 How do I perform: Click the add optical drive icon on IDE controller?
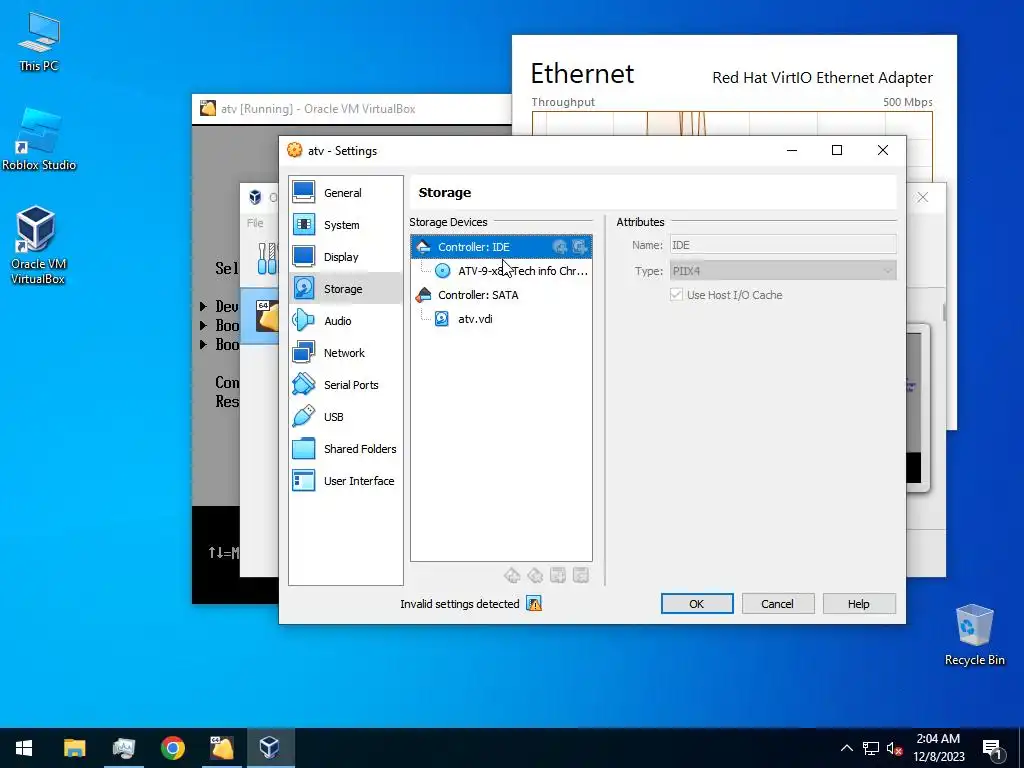coord(560,247)
